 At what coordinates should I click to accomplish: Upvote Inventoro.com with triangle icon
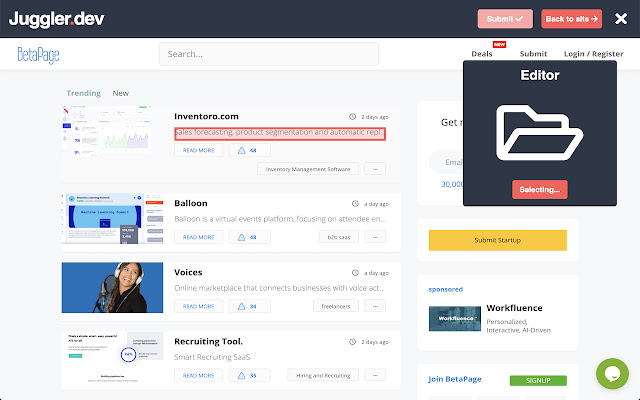[x=241, y=150]
